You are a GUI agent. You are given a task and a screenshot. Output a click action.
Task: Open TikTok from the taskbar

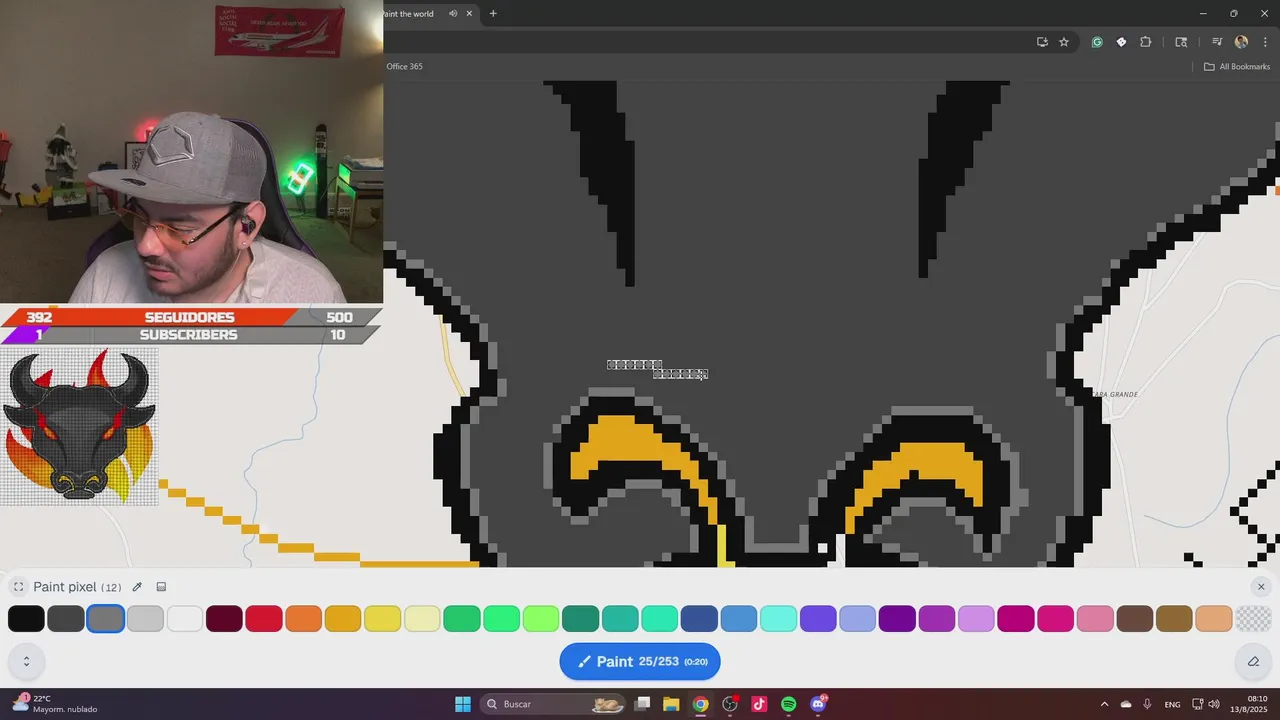(759, 704)
